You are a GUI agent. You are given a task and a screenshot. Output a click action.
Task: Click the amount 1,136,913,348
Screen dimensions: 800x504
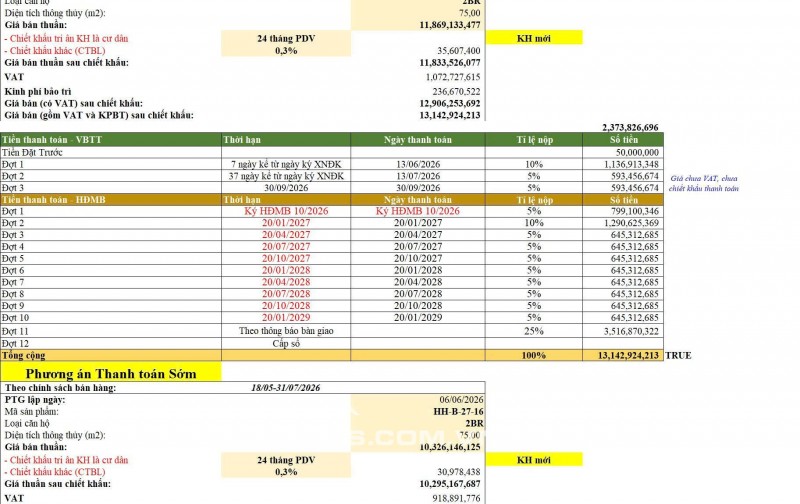pyautogui.click(x=631, y=164)
